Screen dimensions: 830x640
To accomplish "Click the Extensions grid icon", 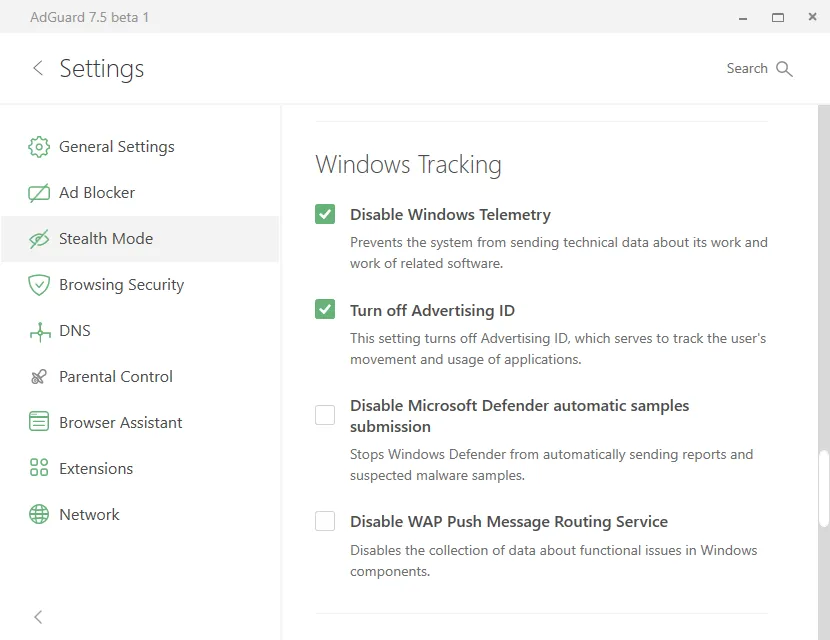I will (x=39, y=469).
